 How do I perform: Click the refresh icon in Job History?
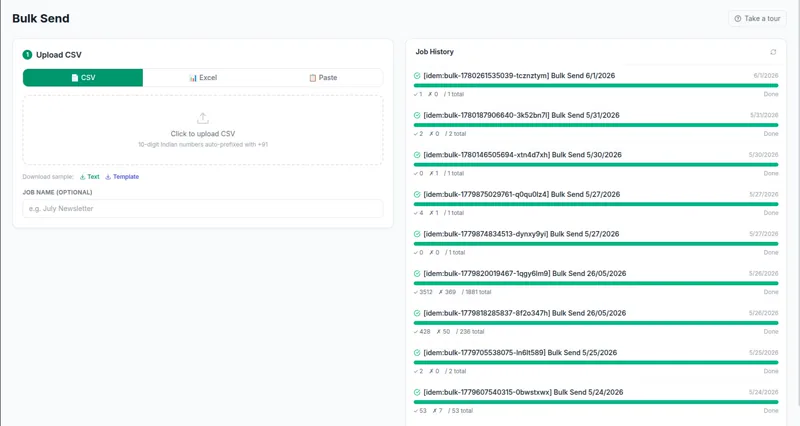(773, 52)
